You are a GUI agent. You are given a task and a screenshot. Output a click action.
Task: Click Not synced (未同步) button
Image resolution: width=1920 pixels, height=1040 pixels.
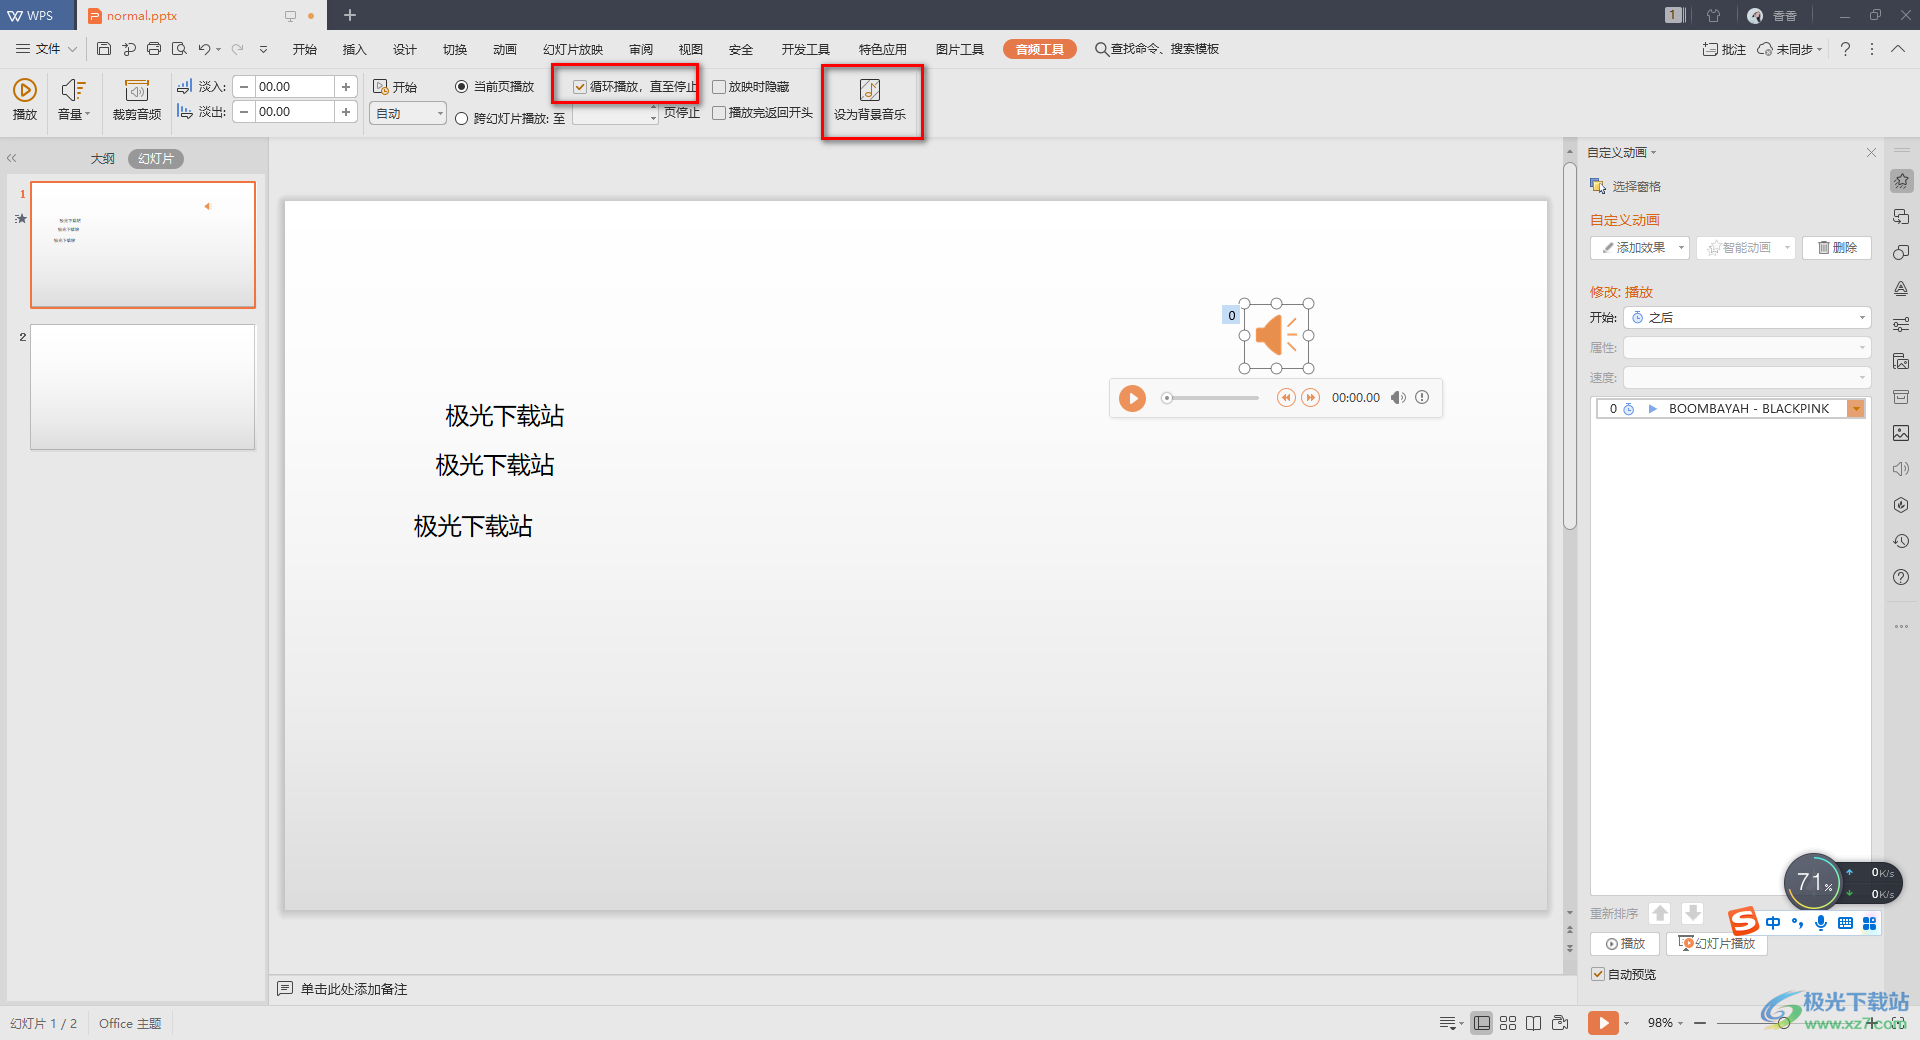click(x=1790, y=49)
